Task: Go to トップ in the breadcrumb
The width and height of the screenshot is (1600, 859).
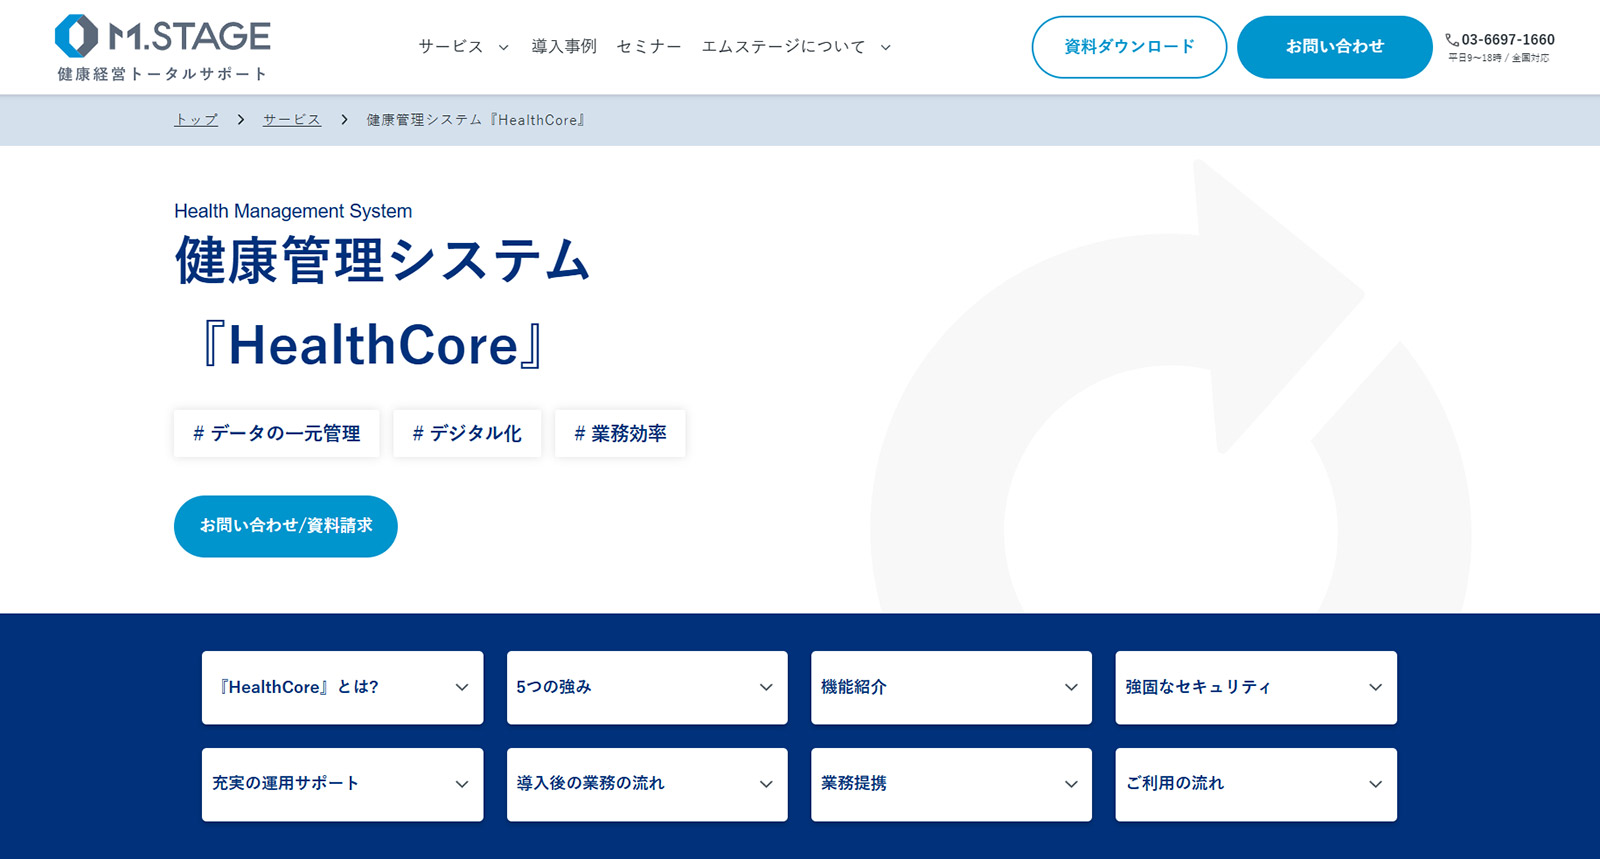Action: [x=196, y=120]
